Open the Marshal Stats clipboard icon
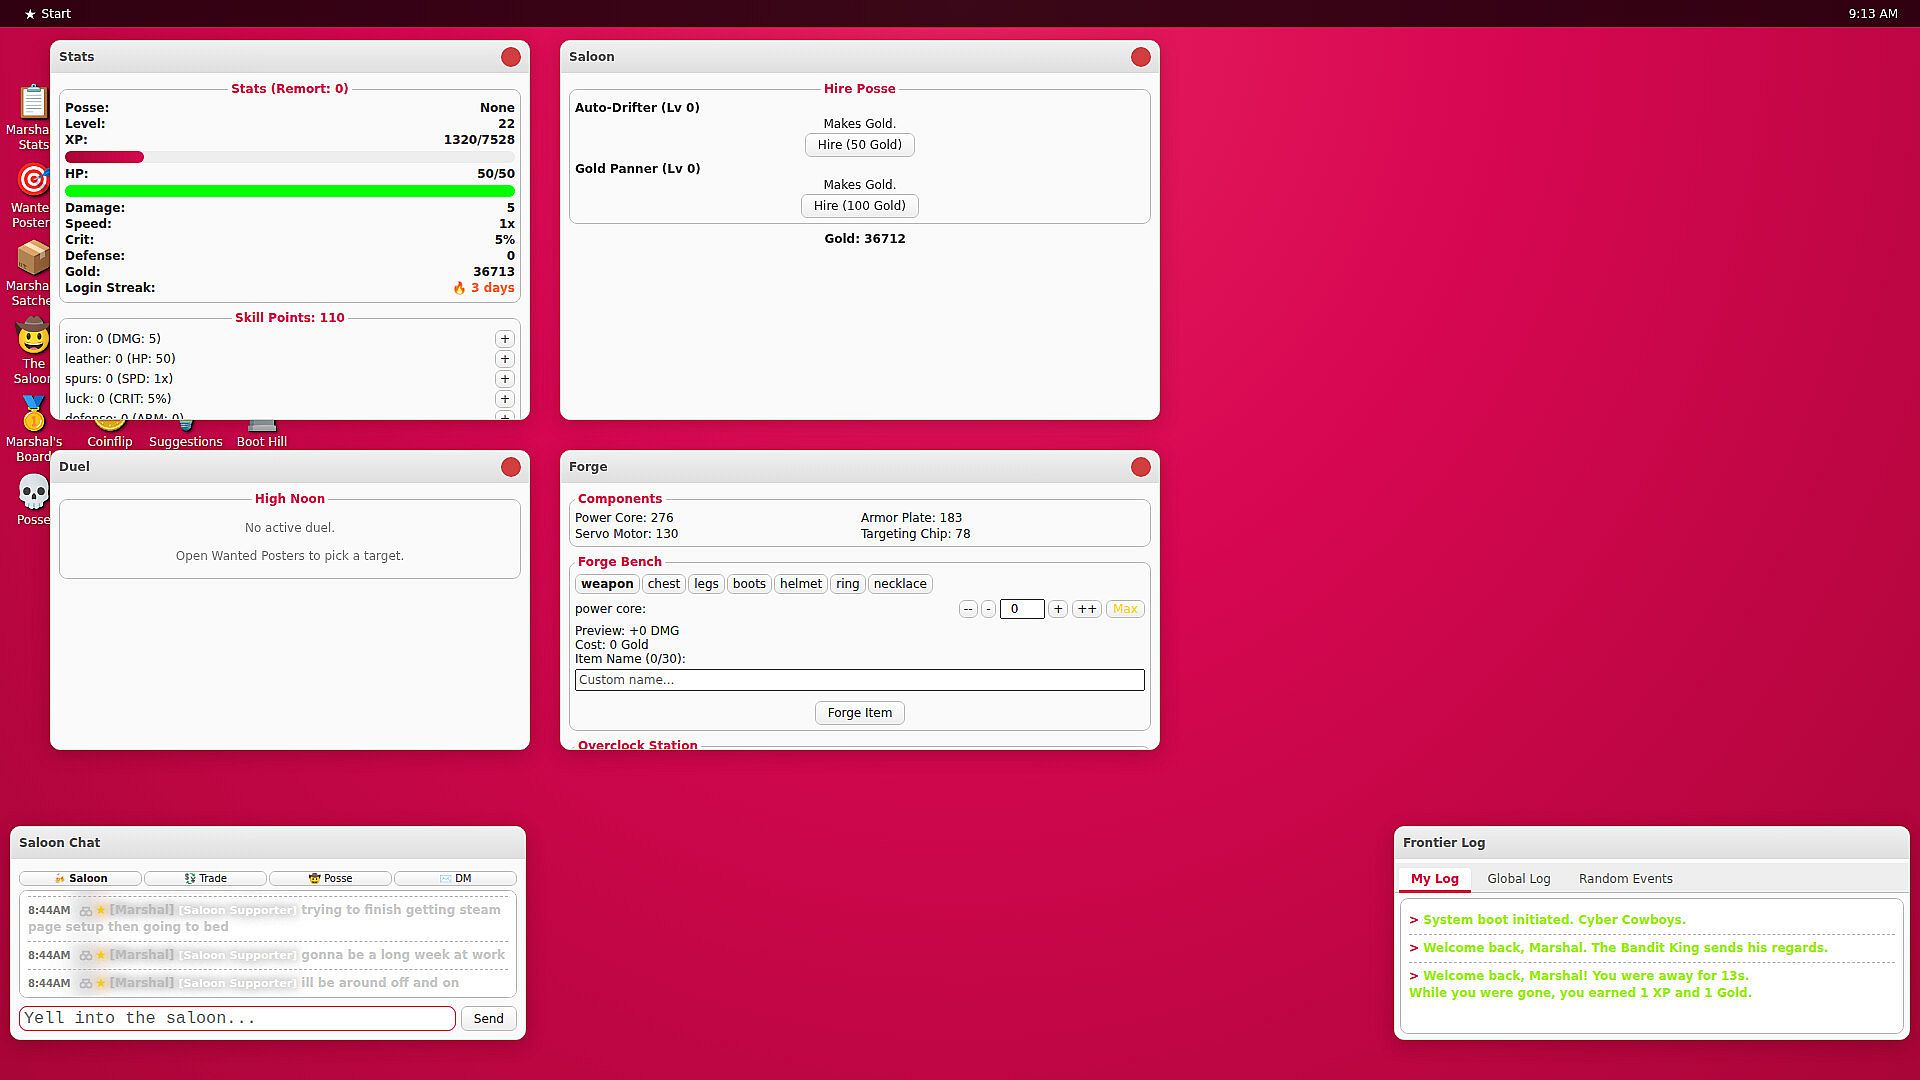1920x1080 pixels. tap(33, 102)
